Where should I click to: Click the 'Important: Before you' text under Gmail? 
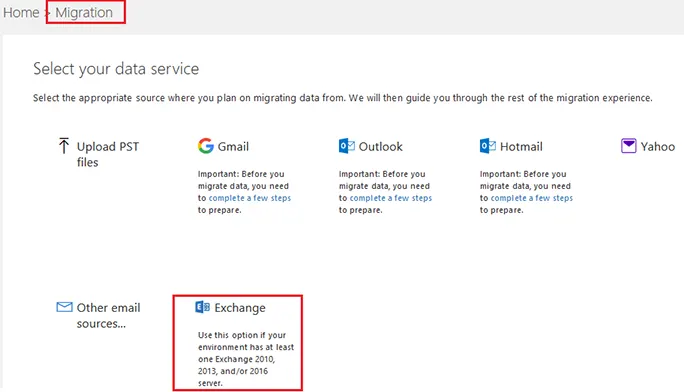(241, 174)
